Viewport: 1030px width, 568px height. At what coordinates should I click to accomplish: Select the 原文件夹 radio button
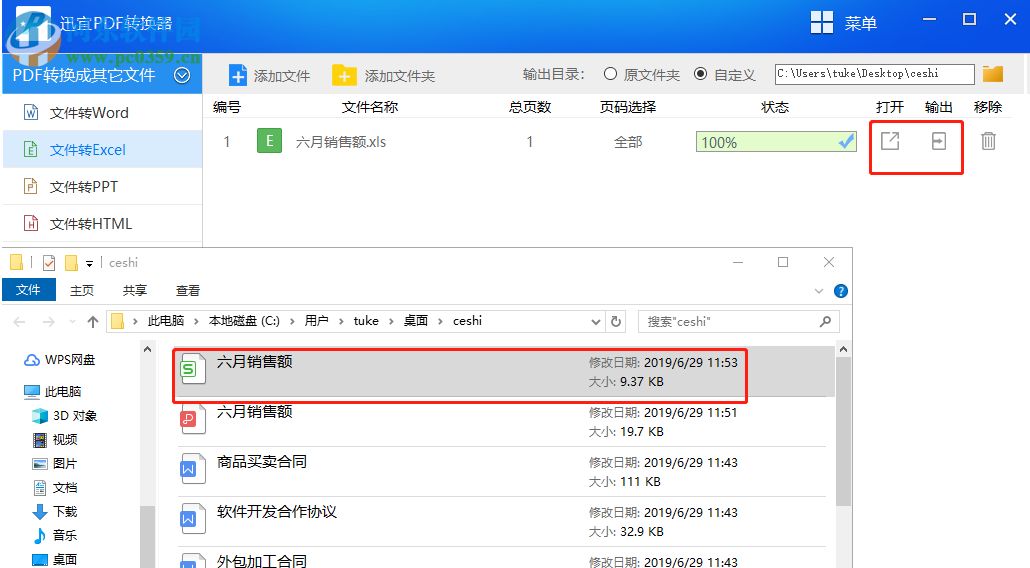610,74
